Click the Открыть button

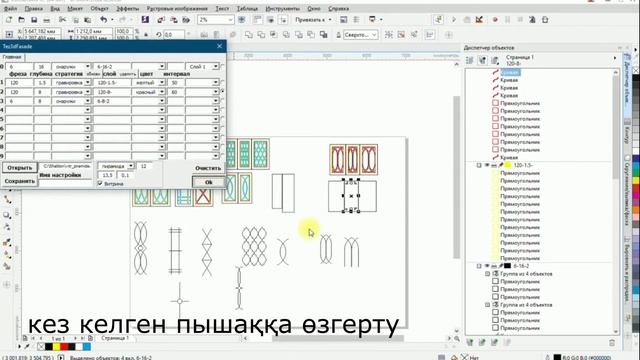19,168
